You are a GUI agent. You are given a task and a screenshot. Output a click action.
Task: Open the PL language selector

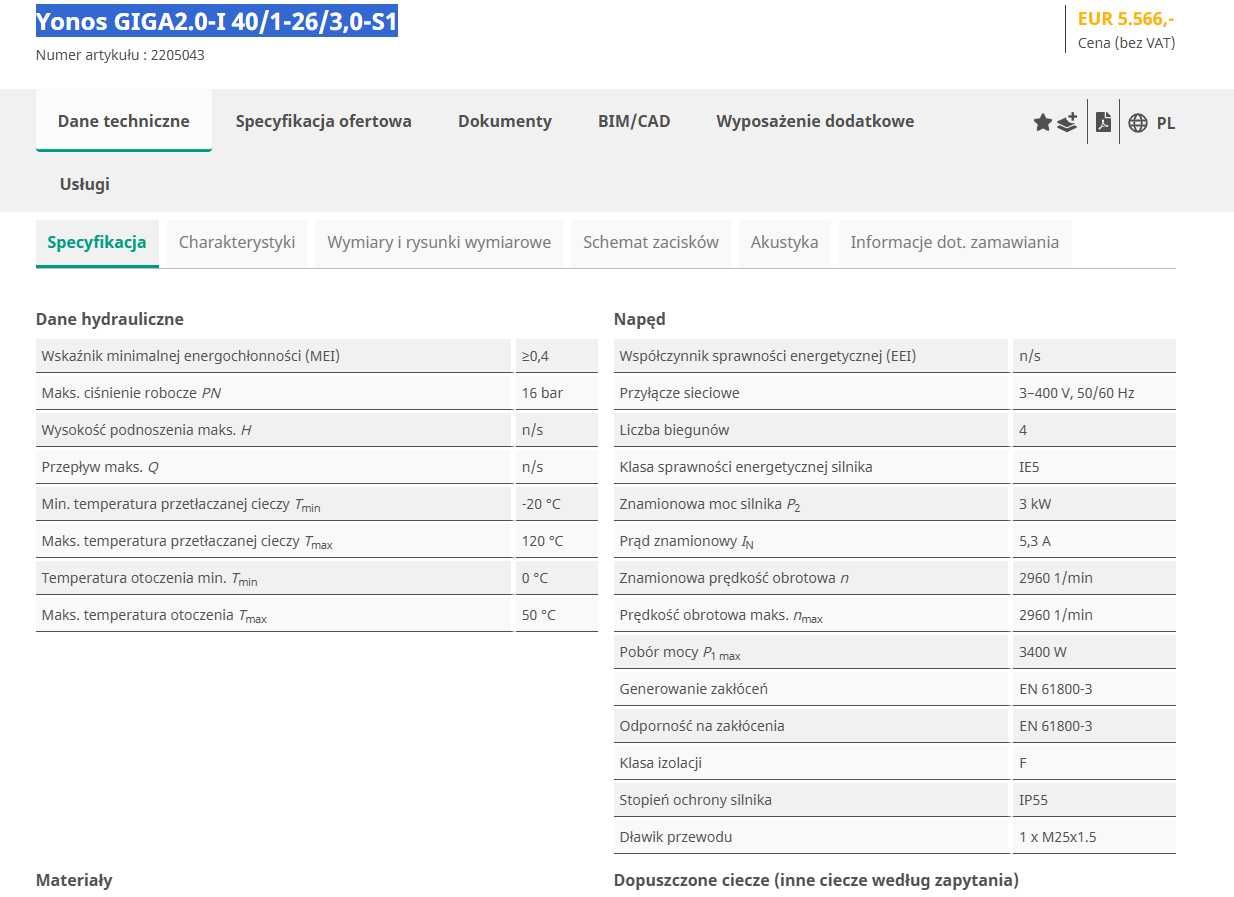pos(1166,123)
